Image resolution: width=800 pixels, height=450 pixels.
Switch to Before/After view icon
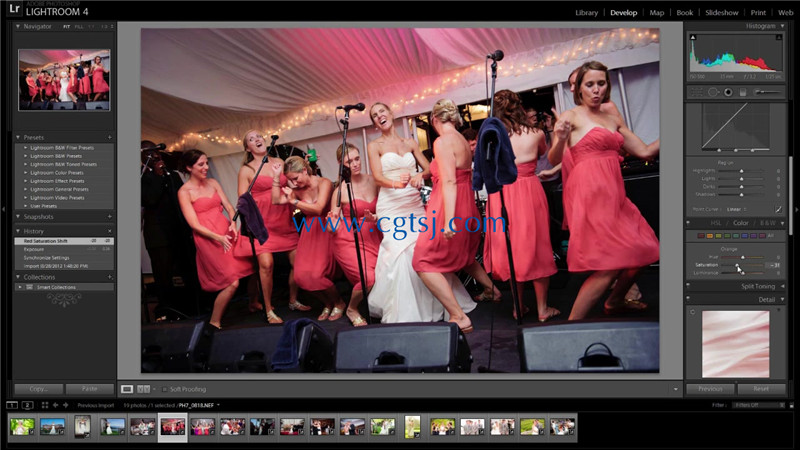143,389
